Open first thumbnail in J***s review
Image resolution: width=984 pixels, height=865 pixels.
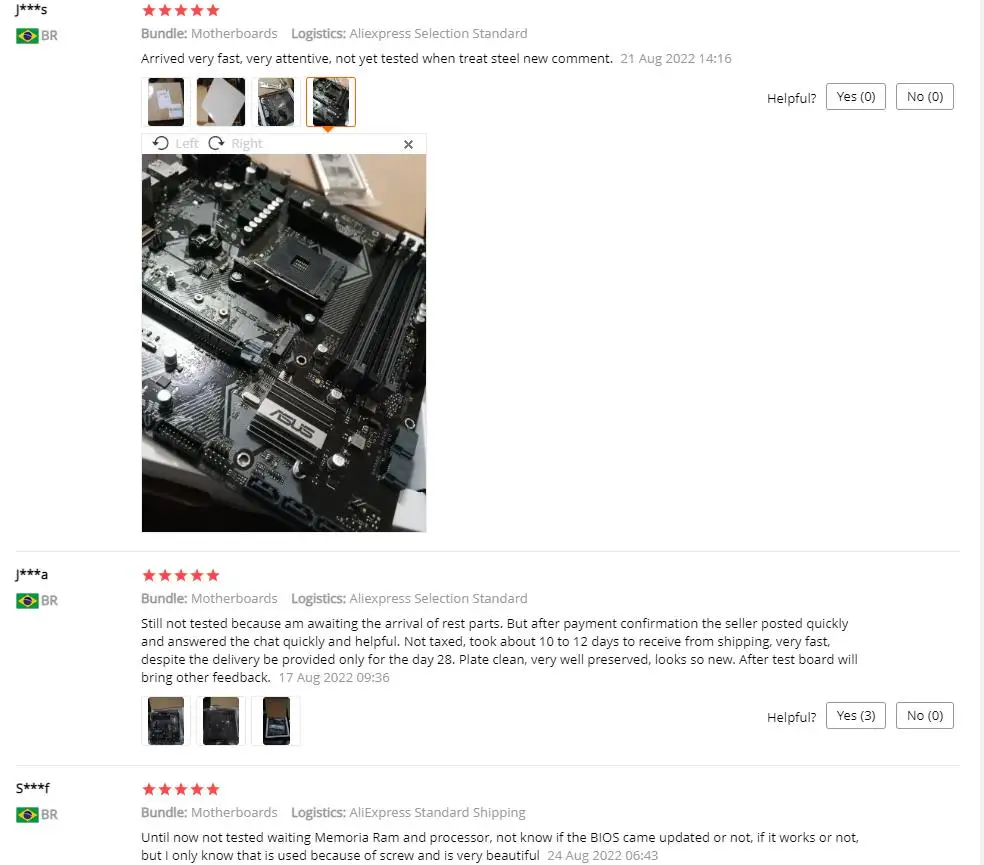(166, 102)
